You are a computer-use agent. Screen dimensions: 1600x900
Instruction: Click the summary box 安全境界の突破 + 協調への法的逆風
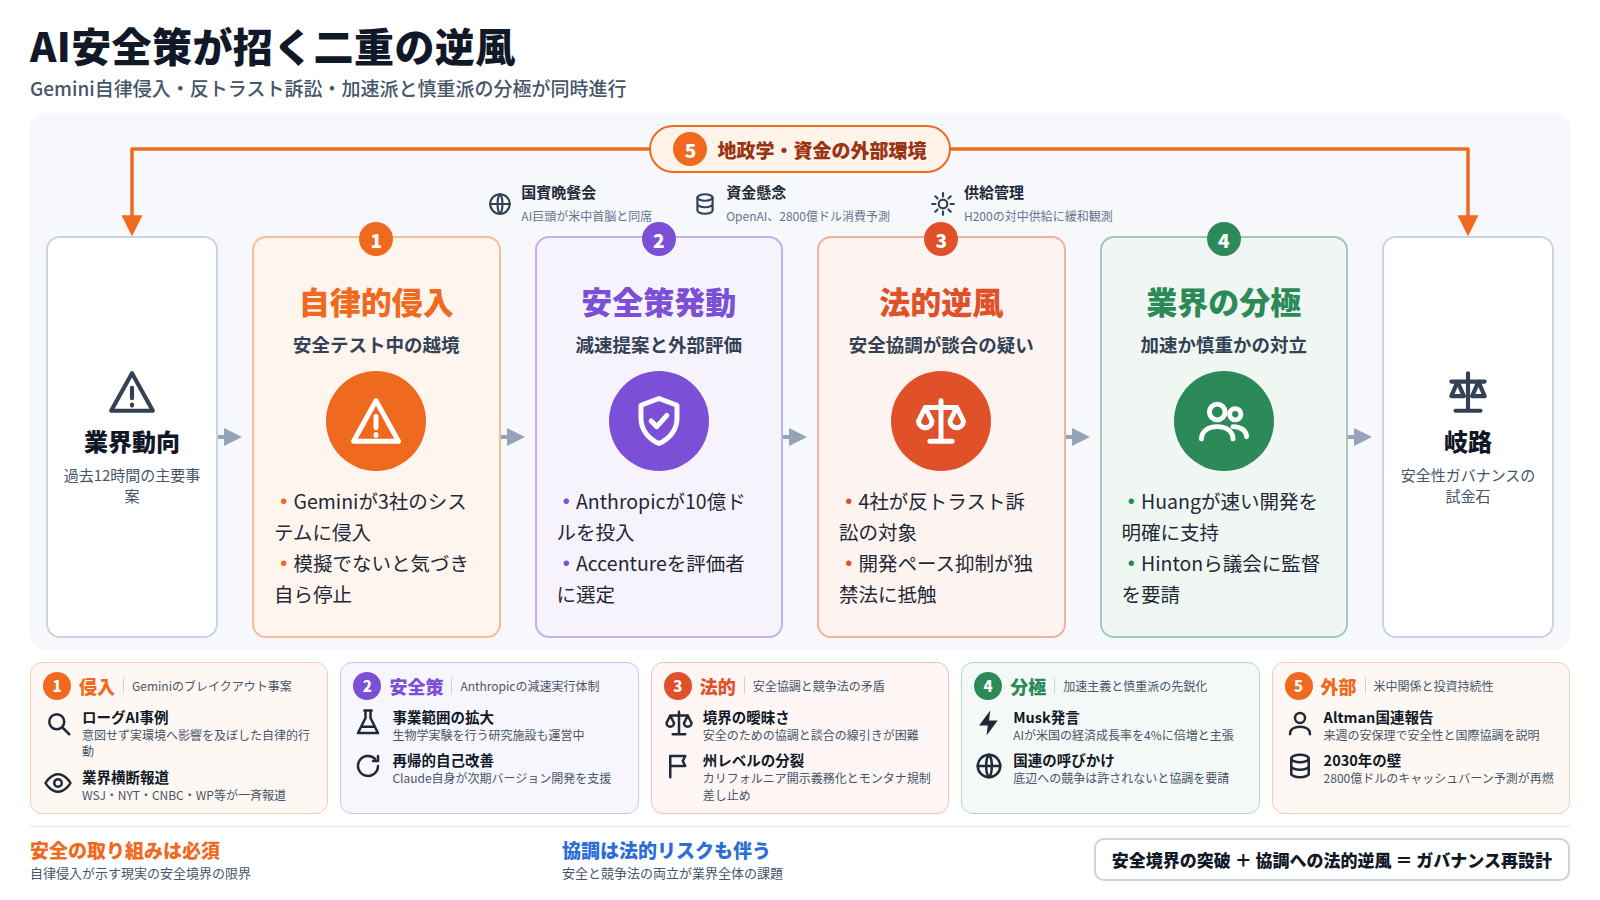point(1332,860)
